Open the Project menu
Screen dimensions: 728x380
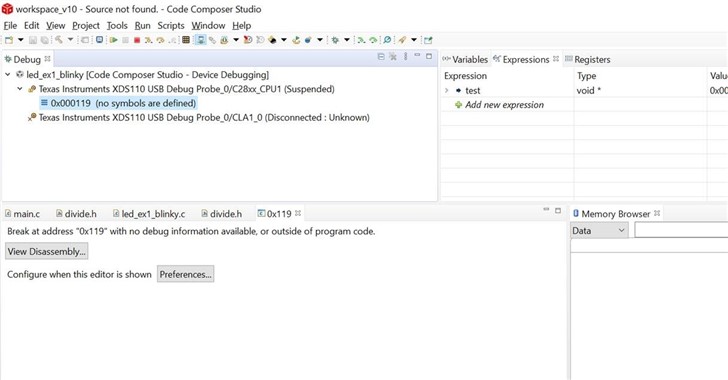point(86,26)
